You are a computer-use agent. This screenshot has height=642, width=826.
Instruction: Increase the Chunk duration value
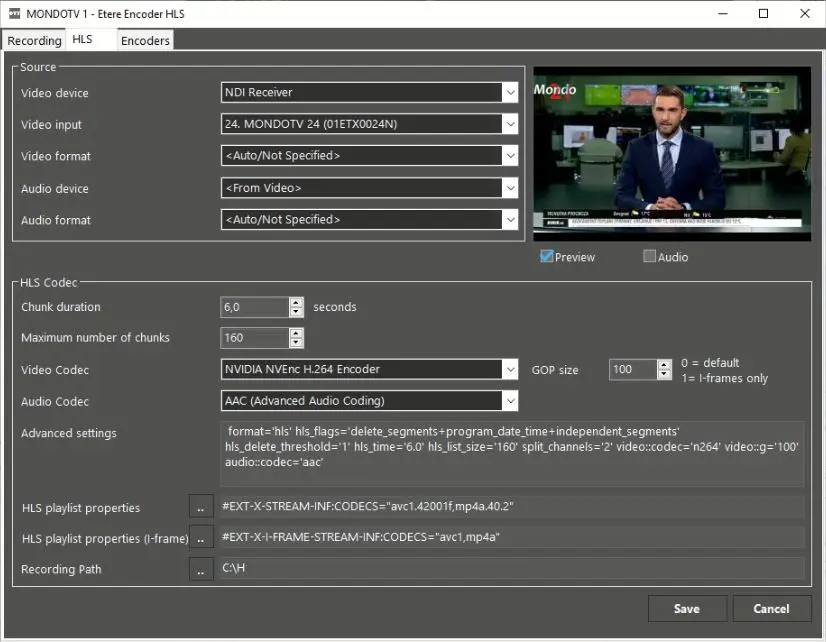[x=296, y=302]
